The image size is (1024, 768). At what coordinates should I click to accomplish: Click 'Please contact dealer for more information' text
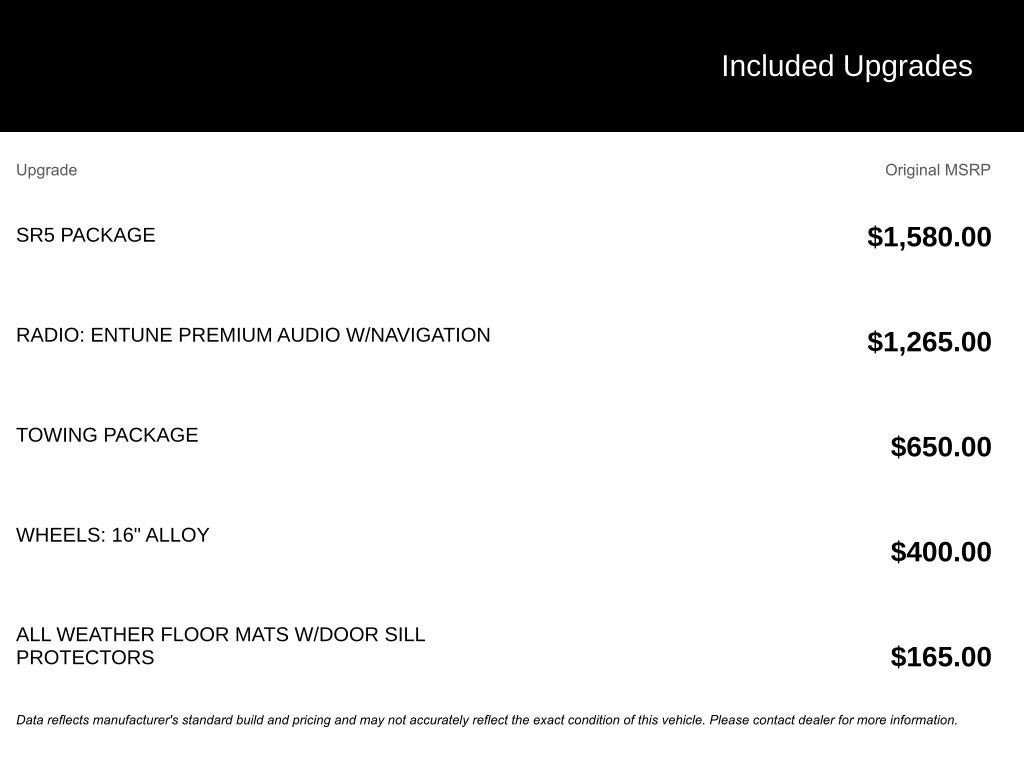[x=833, y=720]
